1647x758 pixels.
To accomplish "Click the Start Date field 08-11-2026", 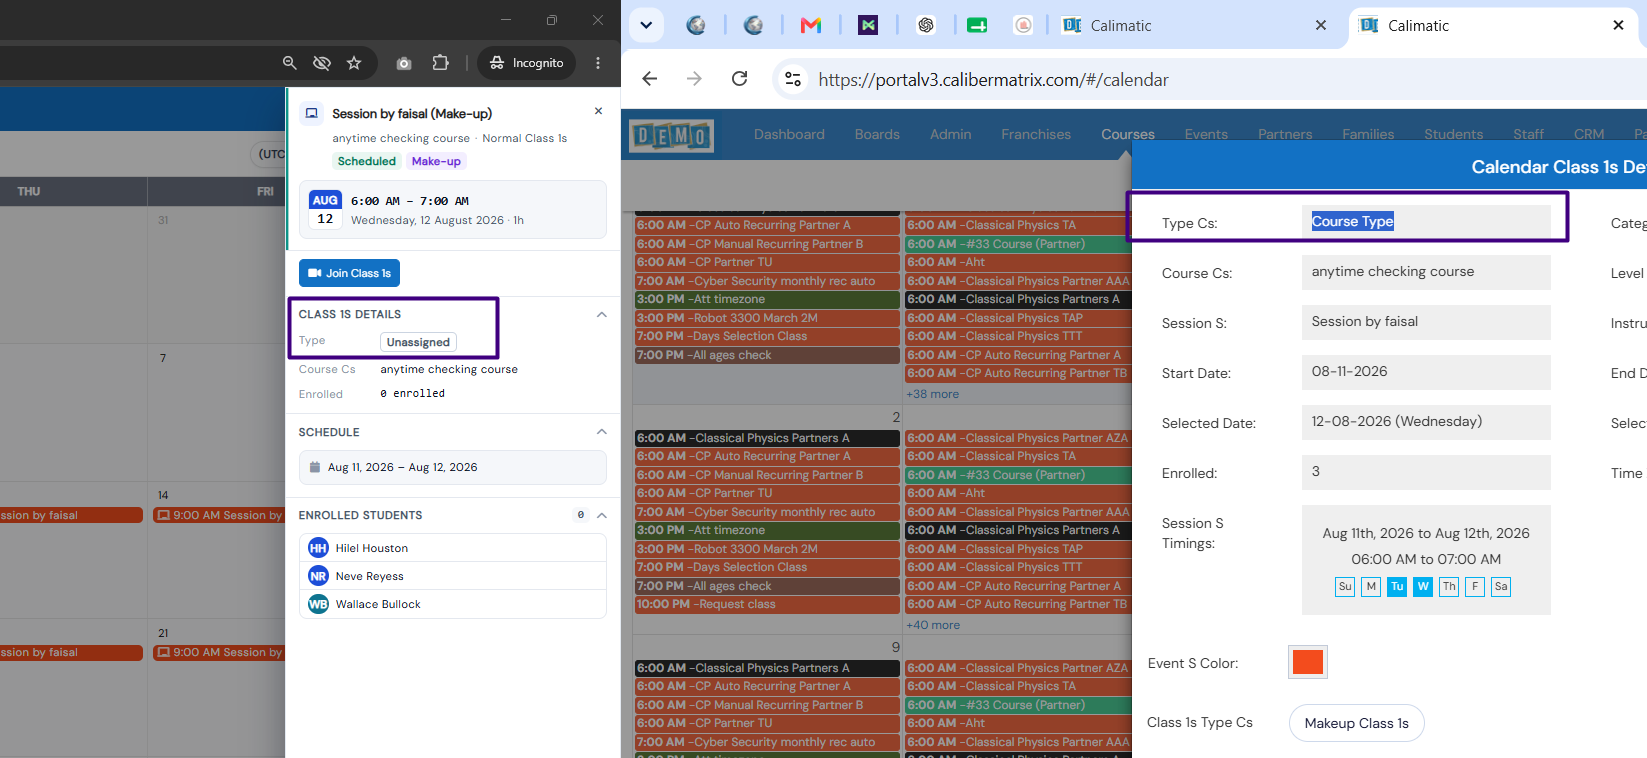I will (1426, 371).
